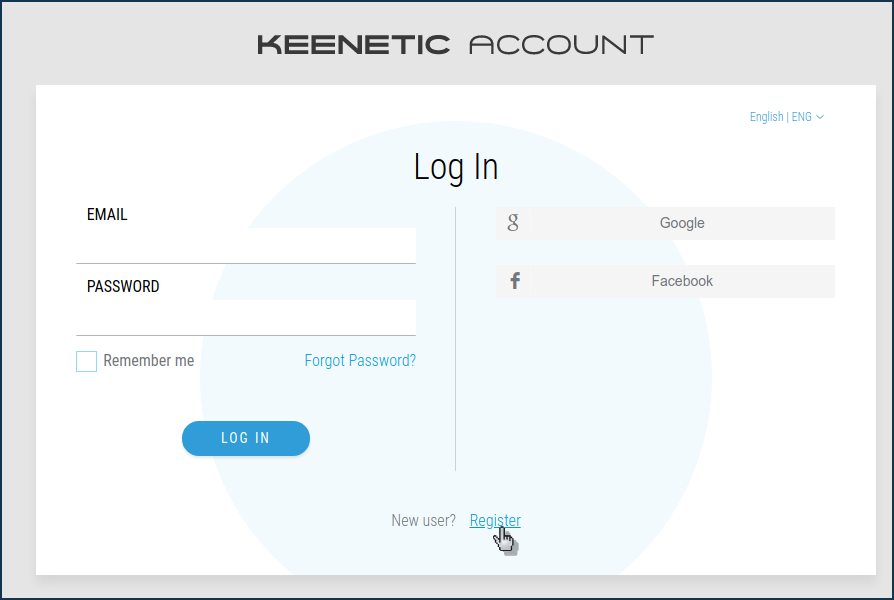Click the Google 'g' icon

pyautogui.click(x=513, y=223)
